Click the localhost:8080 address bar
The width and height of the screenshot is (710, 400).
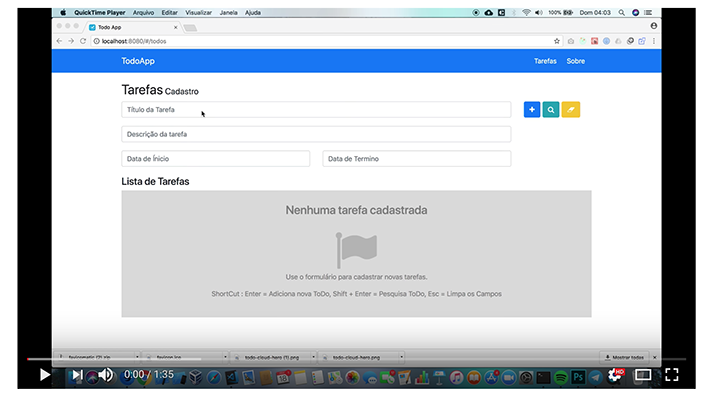(x=321, y=41)
